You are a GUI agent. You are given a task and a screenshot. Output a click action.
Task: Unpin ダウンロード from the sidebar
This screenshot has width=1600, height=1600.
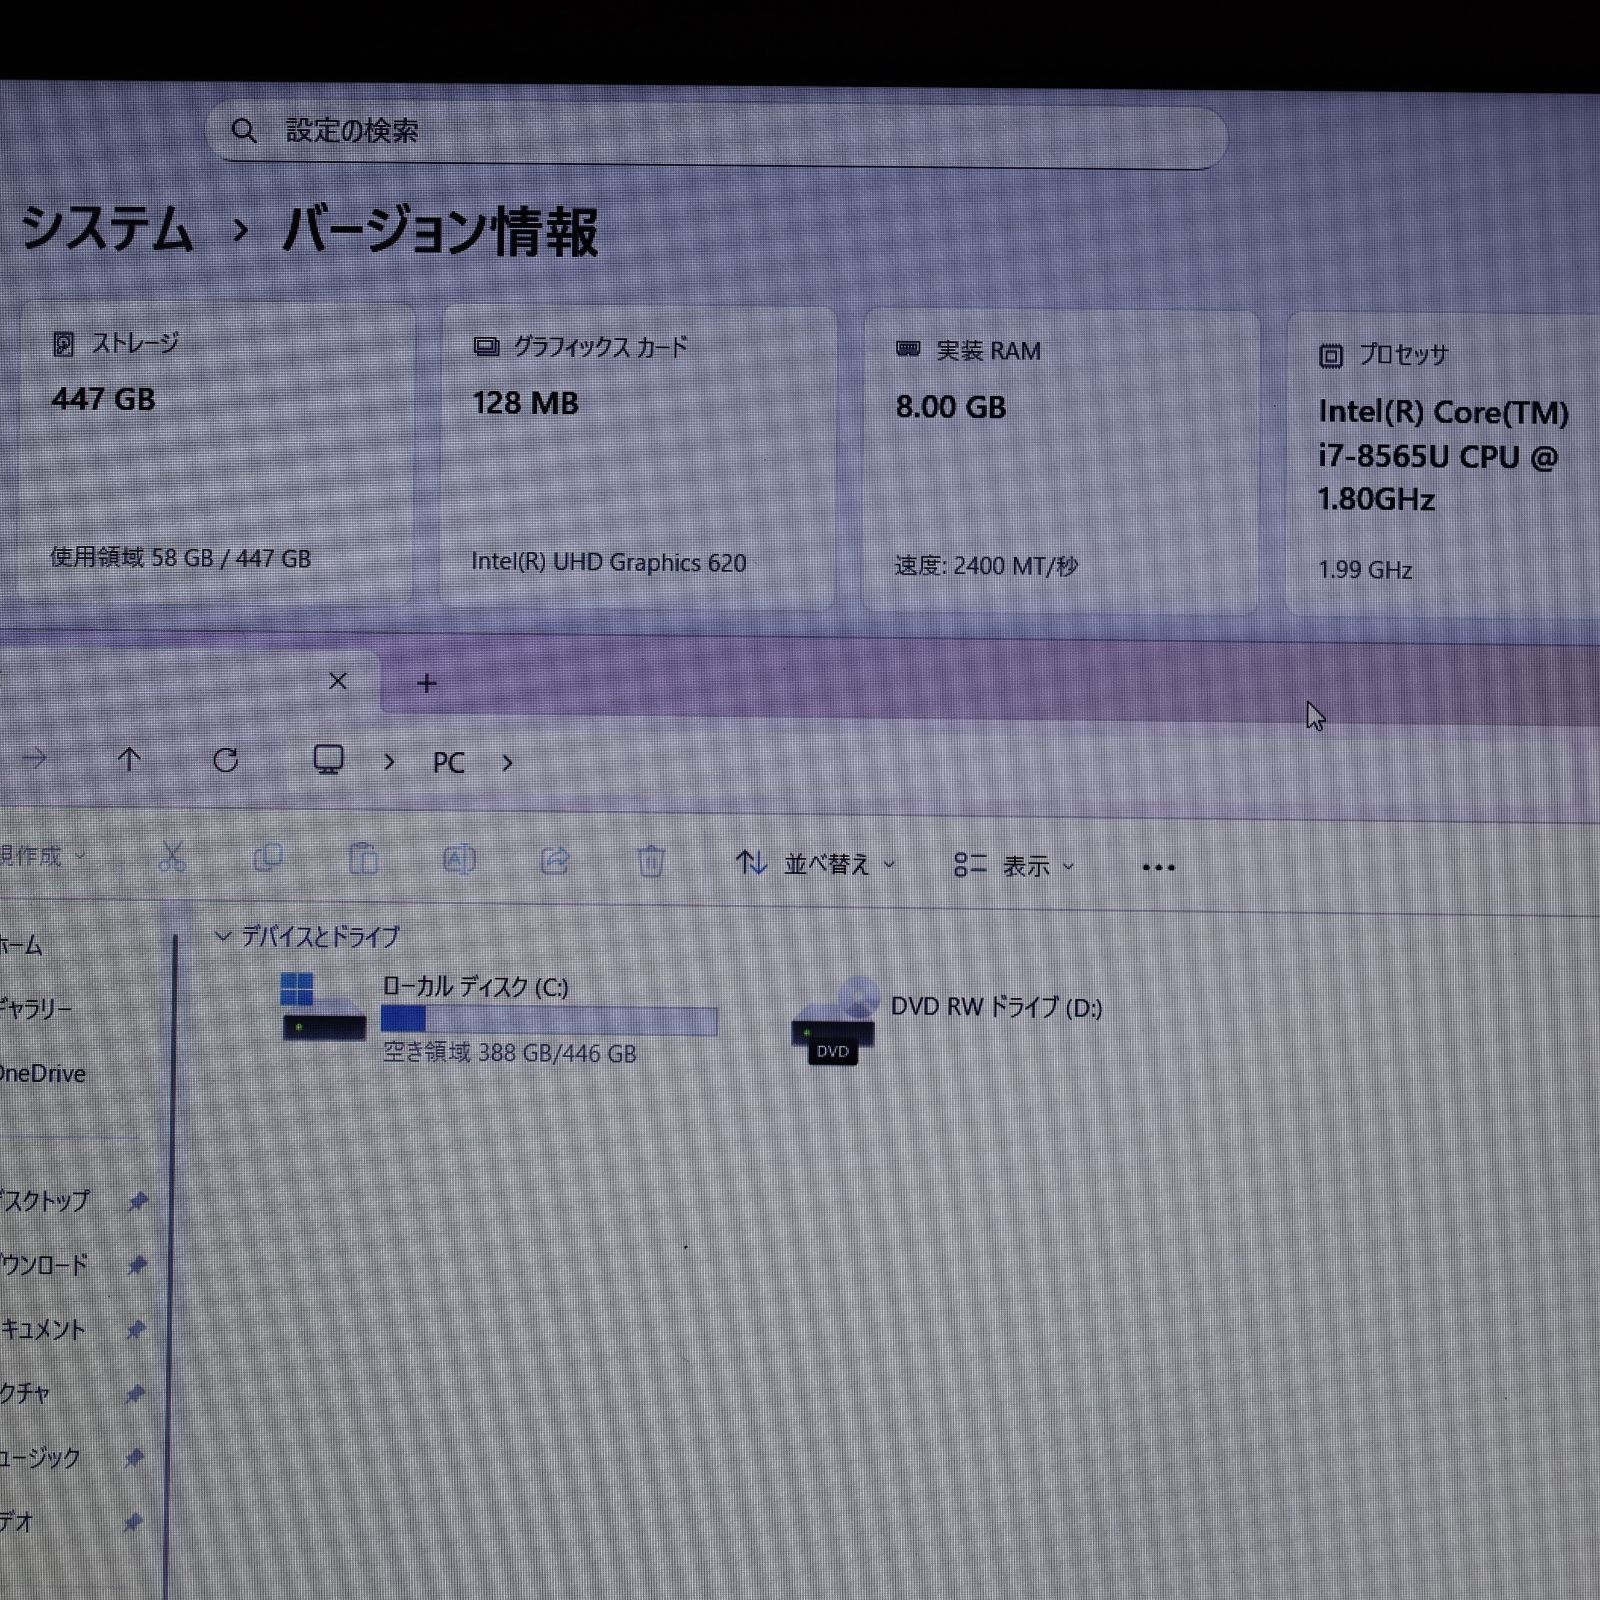(137, 1266)
